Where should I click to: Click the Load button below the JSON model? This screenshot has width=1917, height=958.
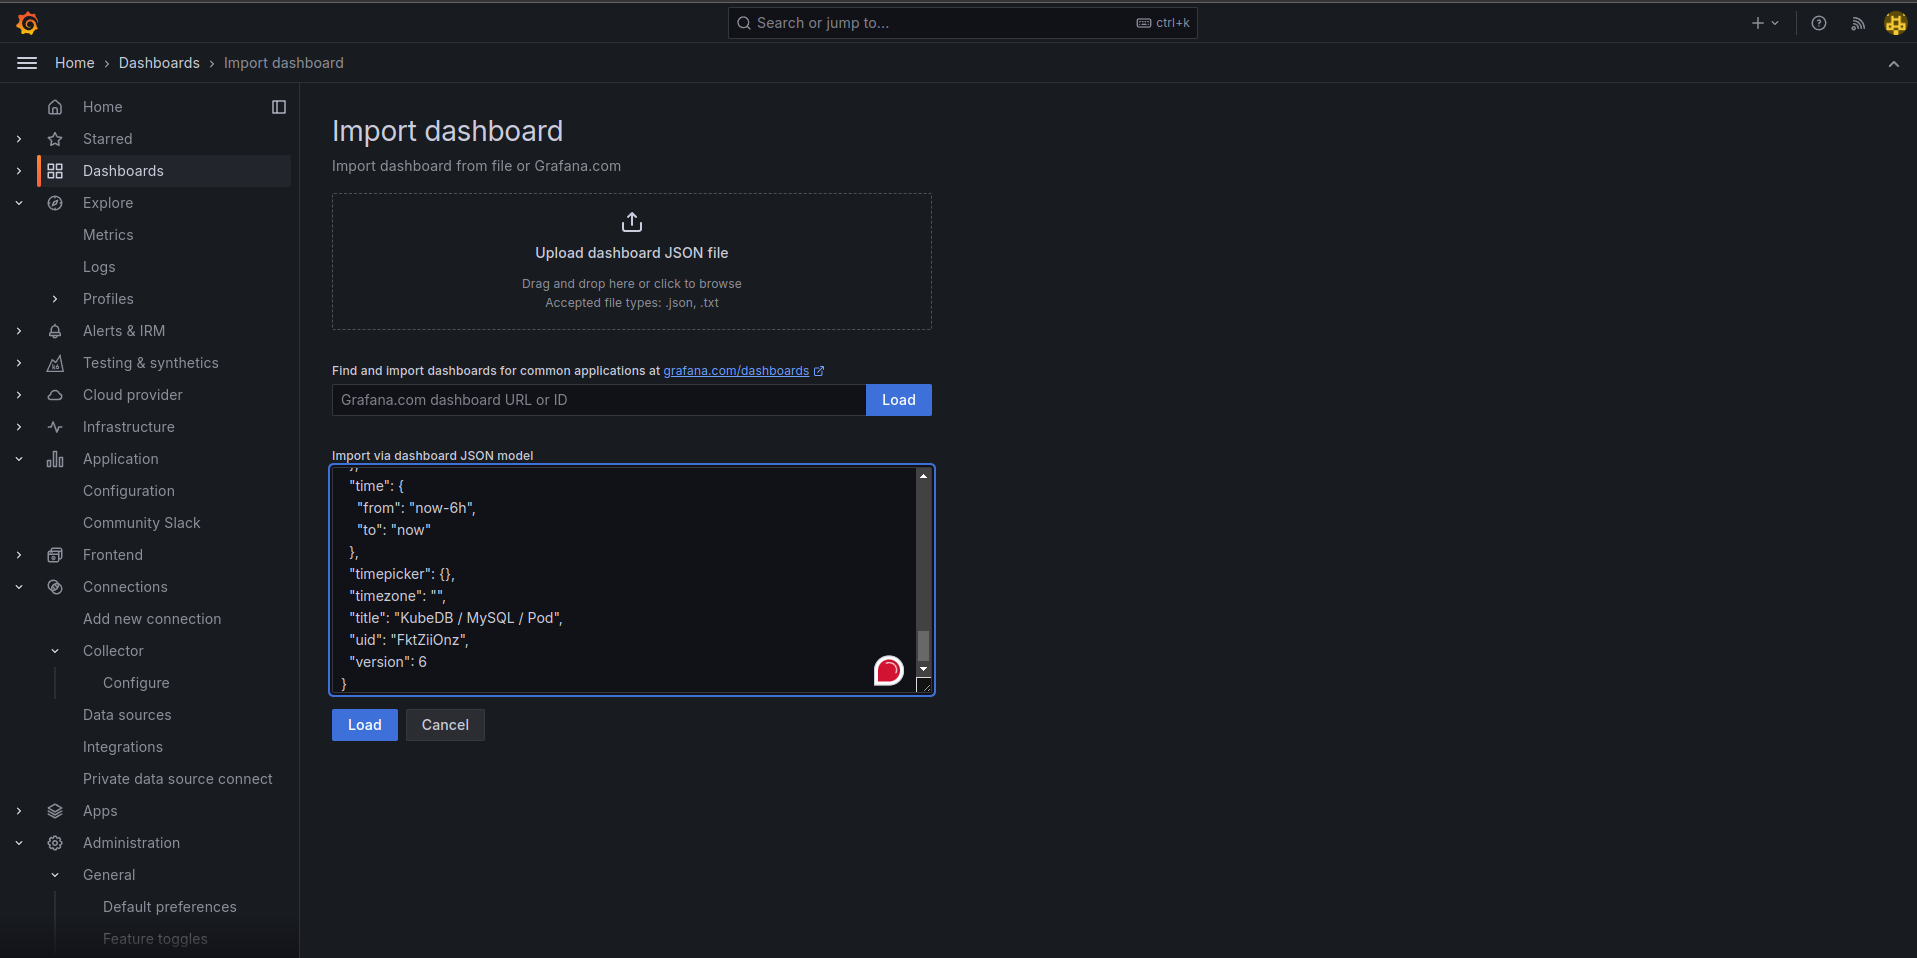[x=364, y=725]
